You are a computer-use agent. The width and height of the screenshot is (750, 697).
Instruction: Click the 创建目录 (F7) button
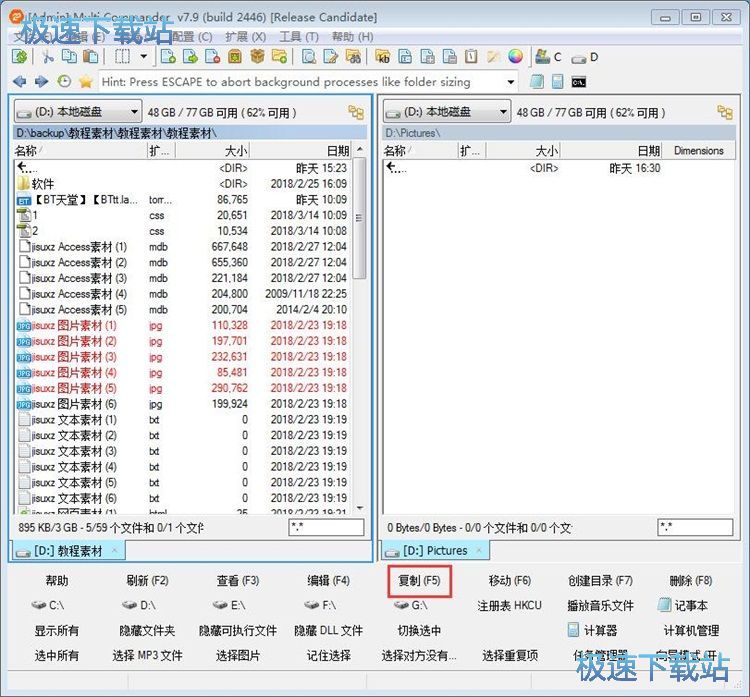click(x=600, y=581)
